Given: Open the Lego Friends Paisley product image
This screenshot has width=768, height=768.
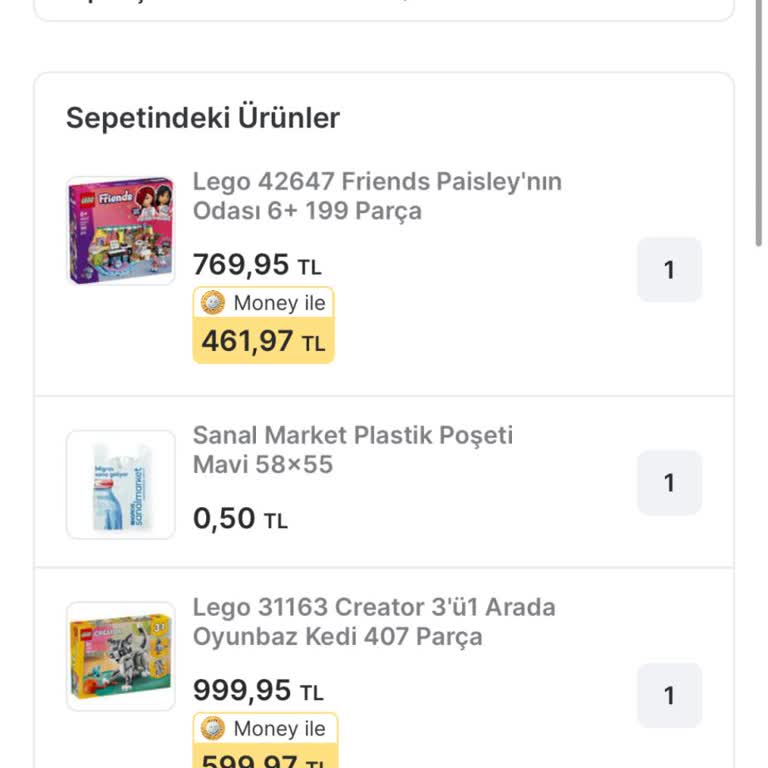Looking at the screenshot, I should (x=120, y=231).
